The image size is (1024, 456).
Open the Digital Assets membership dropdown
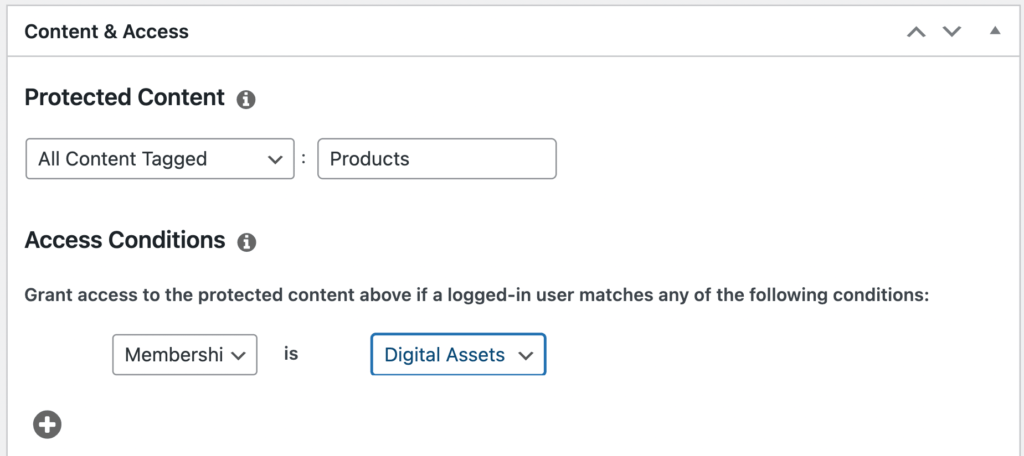[x=458, y=355]
